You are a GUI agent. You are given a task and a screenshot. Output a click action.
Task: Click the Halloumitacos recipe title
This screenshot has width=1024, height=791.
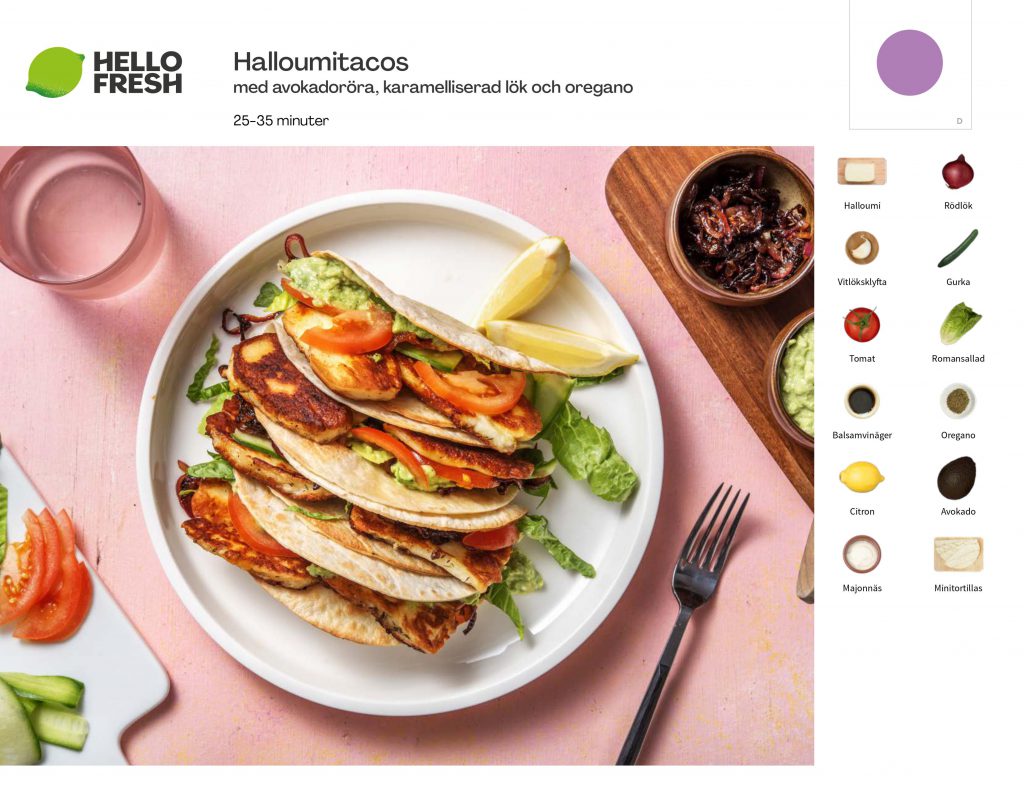coord(321,62)
